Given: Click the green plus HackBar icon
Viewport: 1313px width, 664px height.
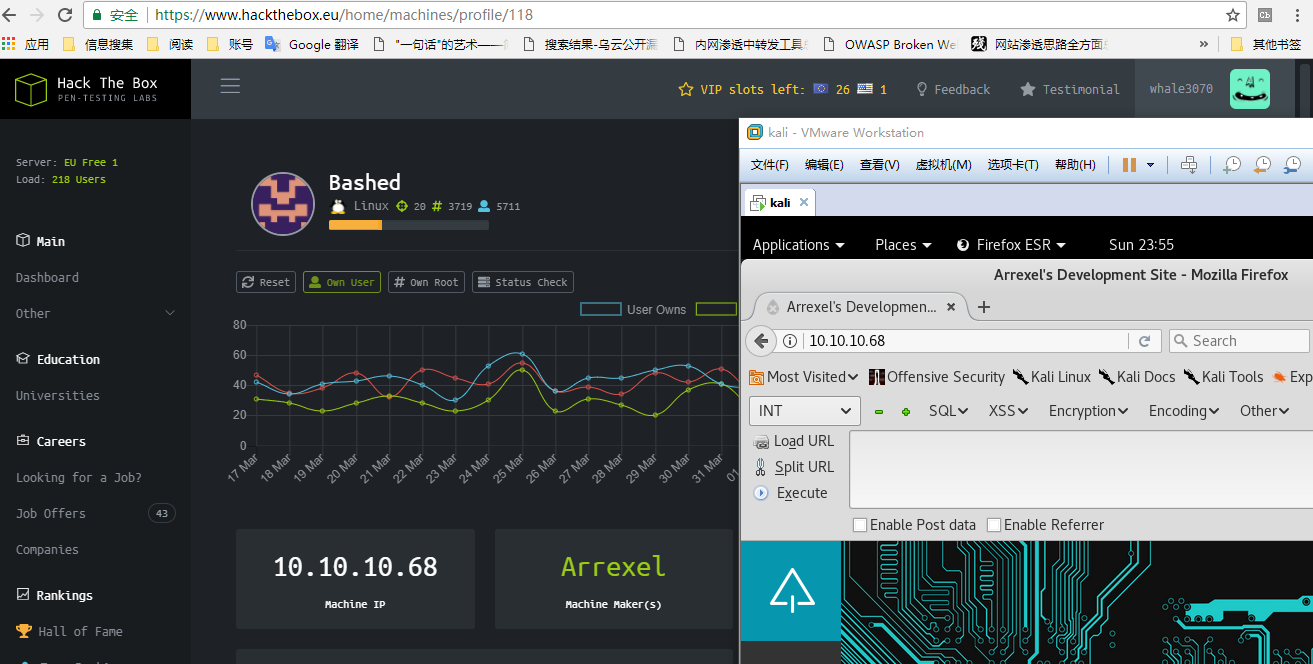Looking at the screenshot, I should tap(906, 411).
